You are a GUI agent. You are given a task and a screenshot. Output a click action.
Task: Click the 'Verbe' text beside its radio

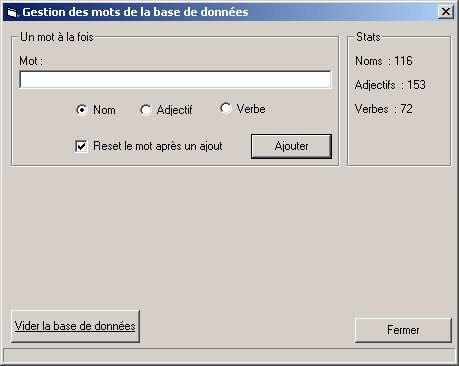(x=251, y=109)
